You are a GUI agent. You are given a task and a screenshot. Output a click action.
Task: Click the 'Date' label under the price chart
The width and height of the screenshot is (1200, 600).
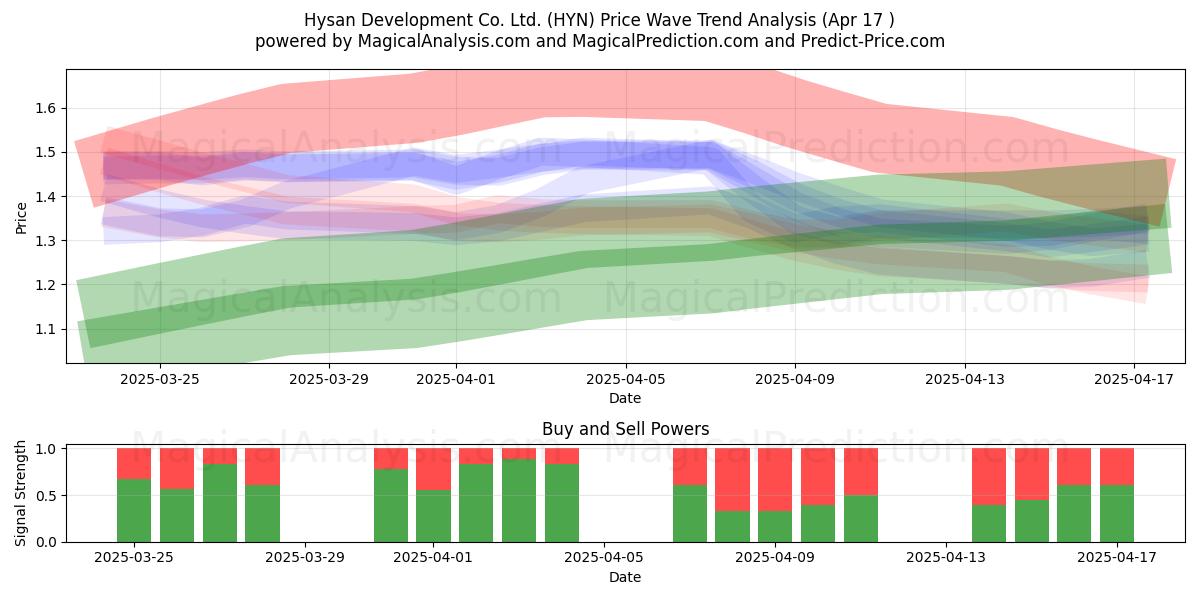625,398
